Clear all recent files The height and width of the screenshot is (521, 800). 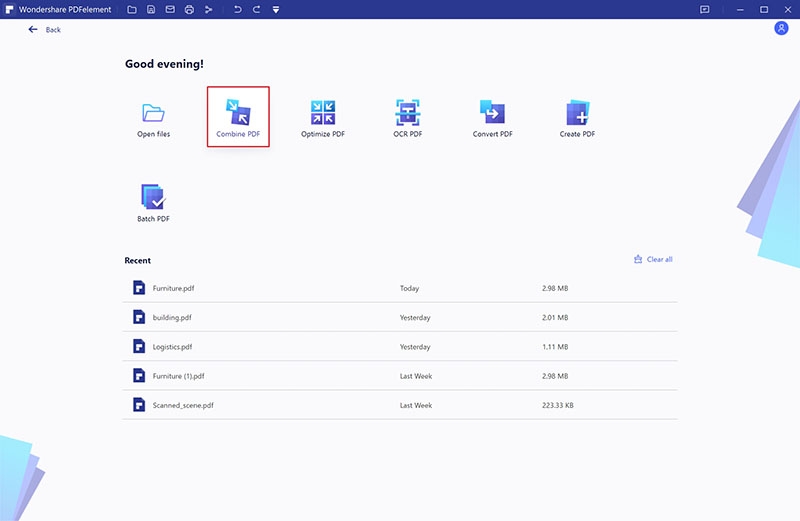tap(653, 259)
